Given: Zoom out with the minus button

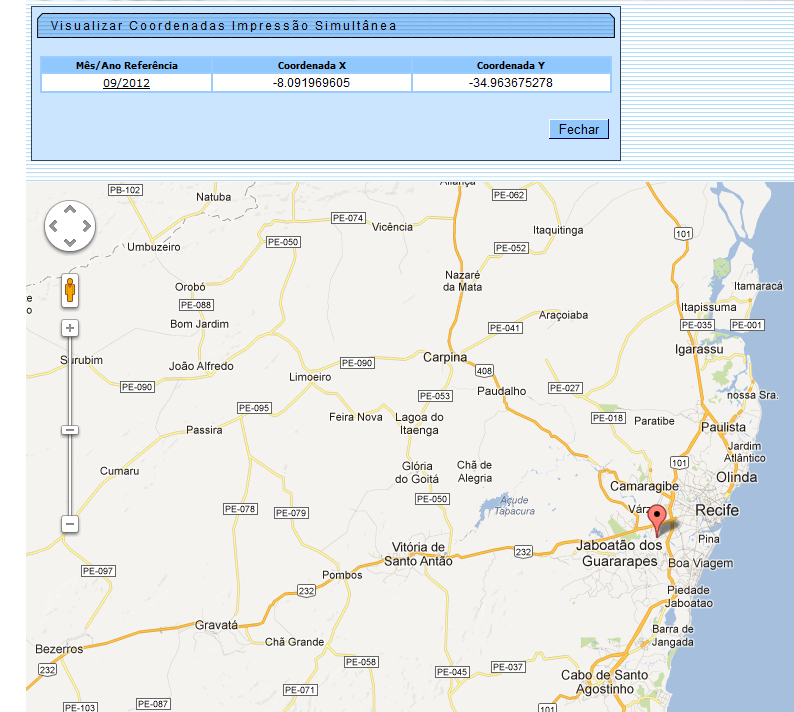Looking at the screenshot, I should (70, 524).
